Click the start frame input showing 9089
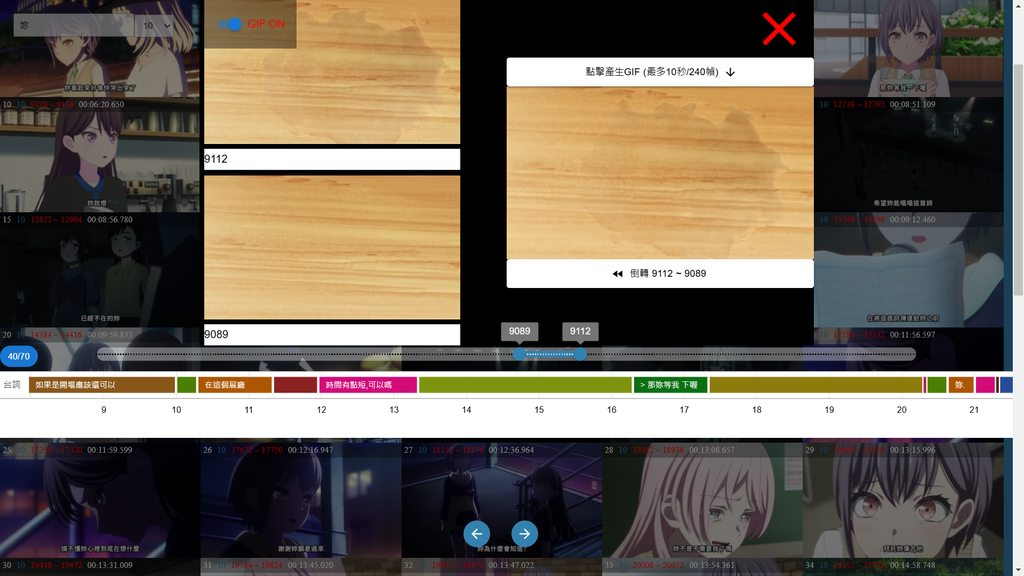Image resolution: width=1024 pixels, height=576 pixels. [331, 334]
